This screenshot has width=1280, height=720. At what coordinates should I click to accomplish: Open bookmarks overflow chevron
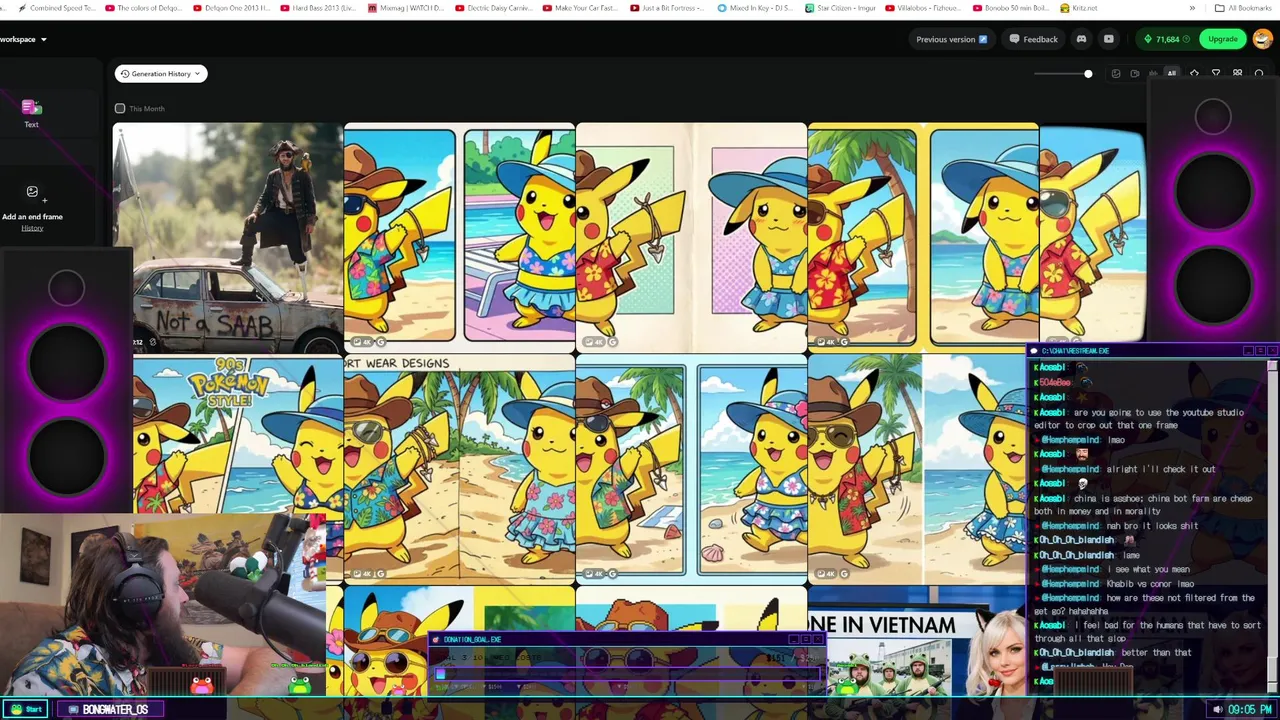1192,8
